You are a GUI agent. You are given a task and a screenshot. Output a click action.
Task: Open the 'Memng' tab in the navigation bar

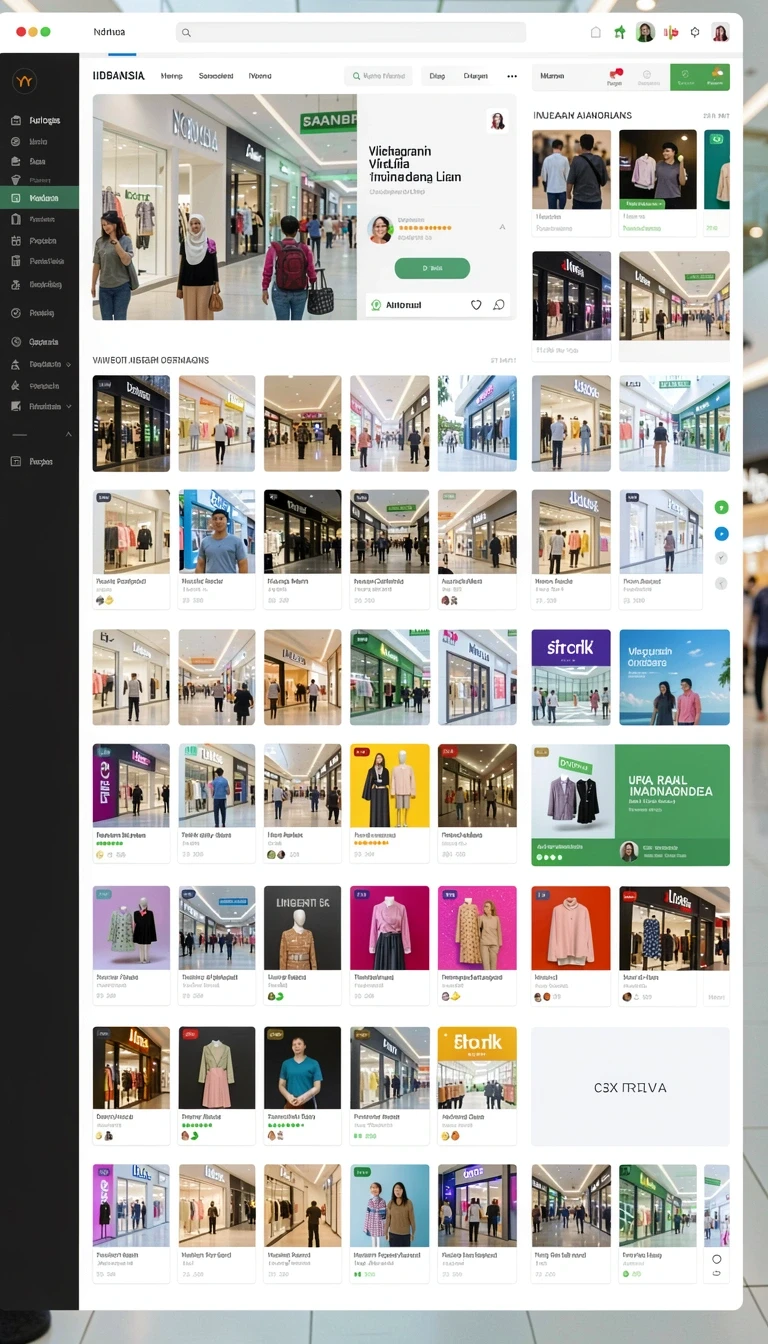[172, 76]
